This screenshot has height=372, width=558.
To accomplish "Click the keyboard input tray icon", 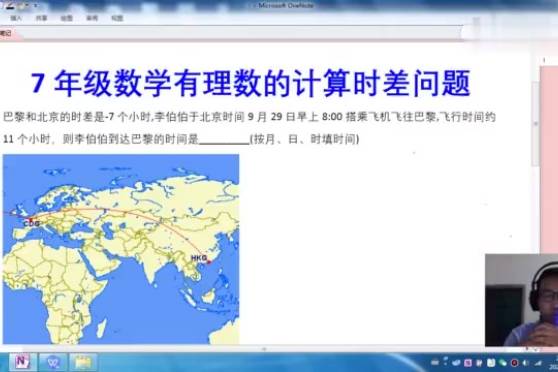I will pos(435,363).
